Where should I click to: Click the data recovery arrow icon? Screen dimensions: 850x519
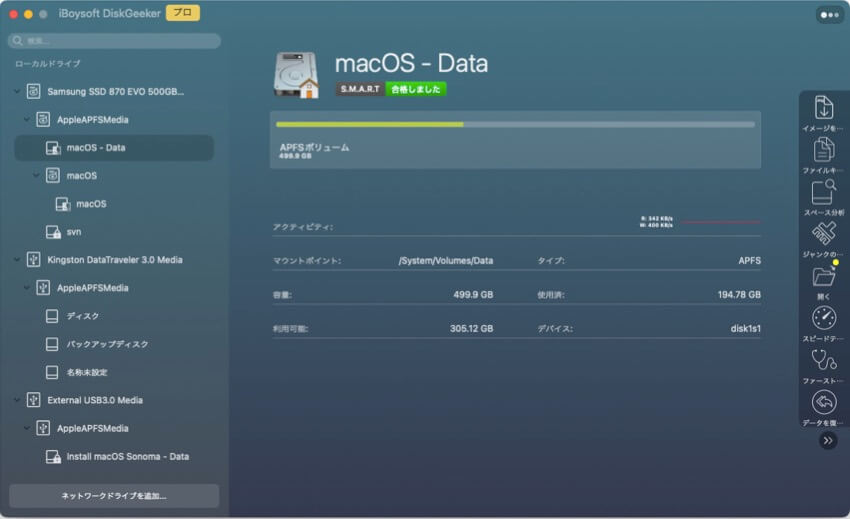tap(823, 402)
